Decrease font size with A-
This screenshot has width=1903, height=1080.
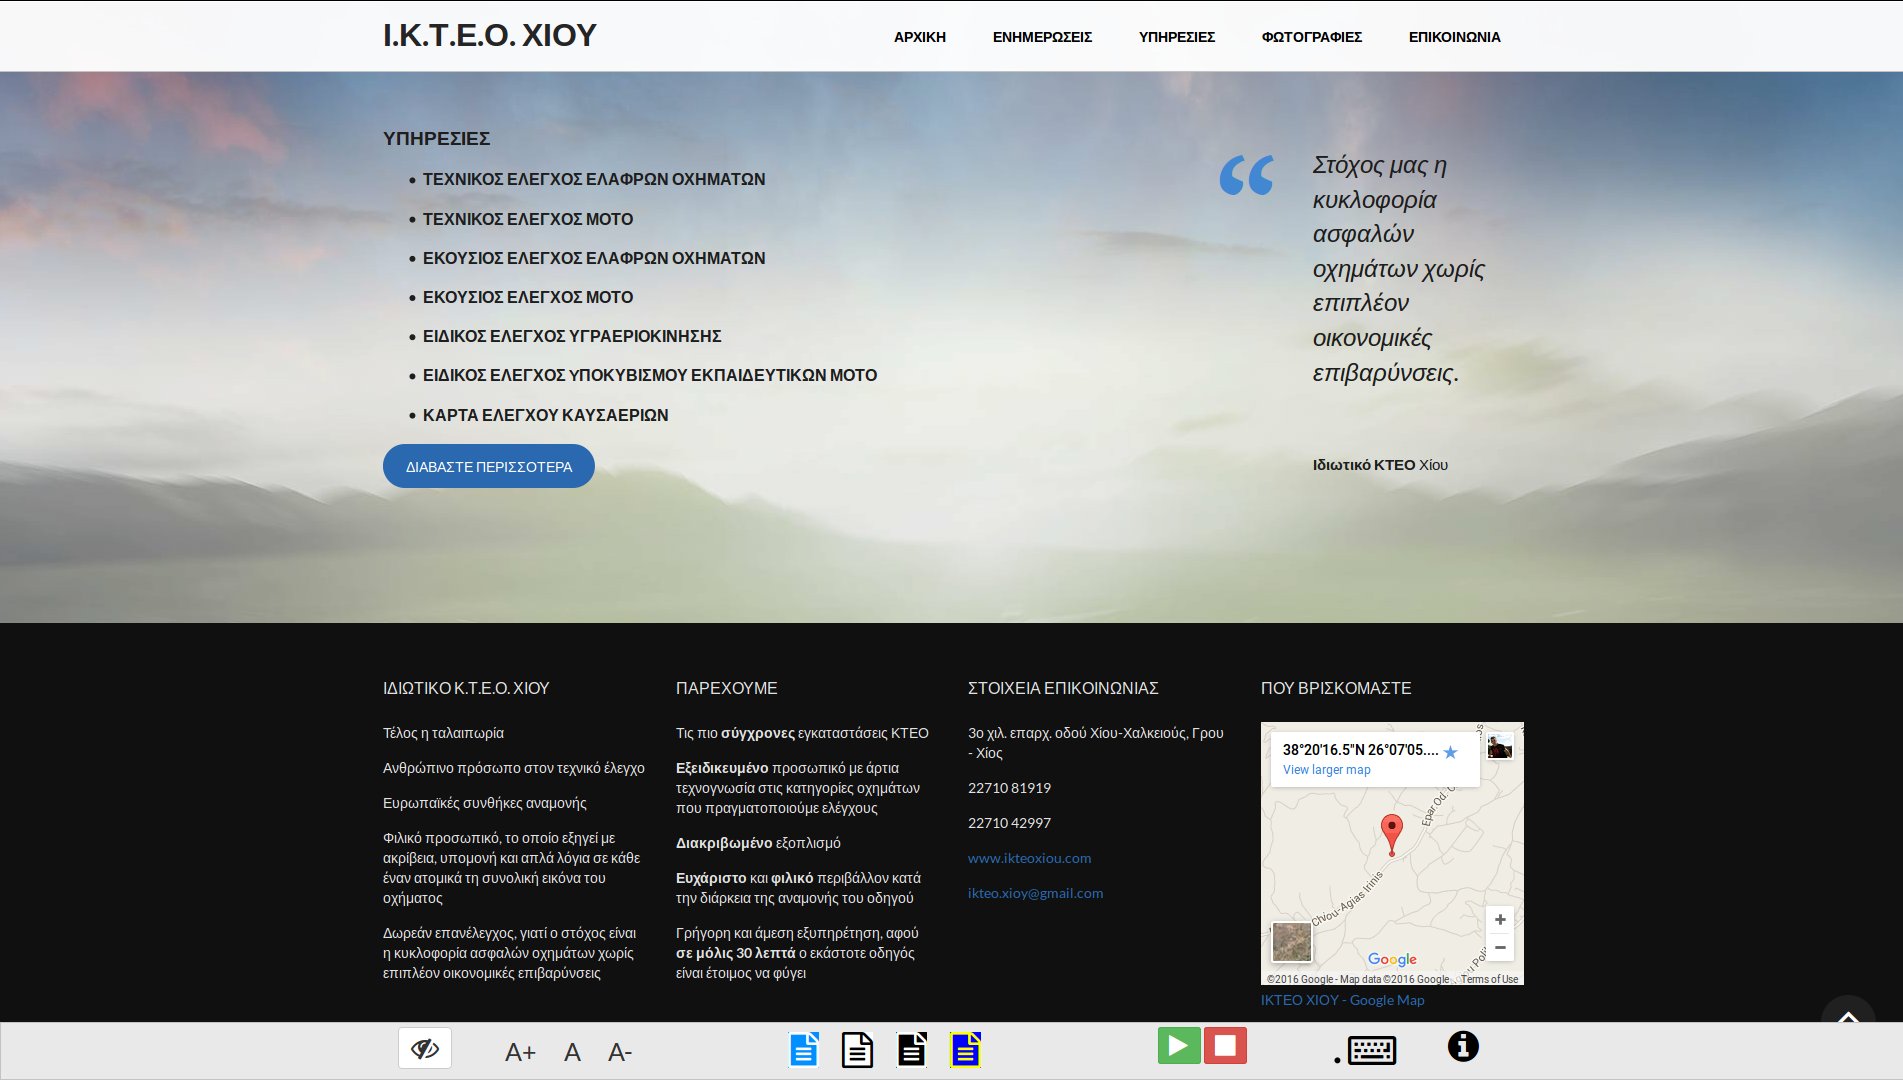(x=620, y=1052)
